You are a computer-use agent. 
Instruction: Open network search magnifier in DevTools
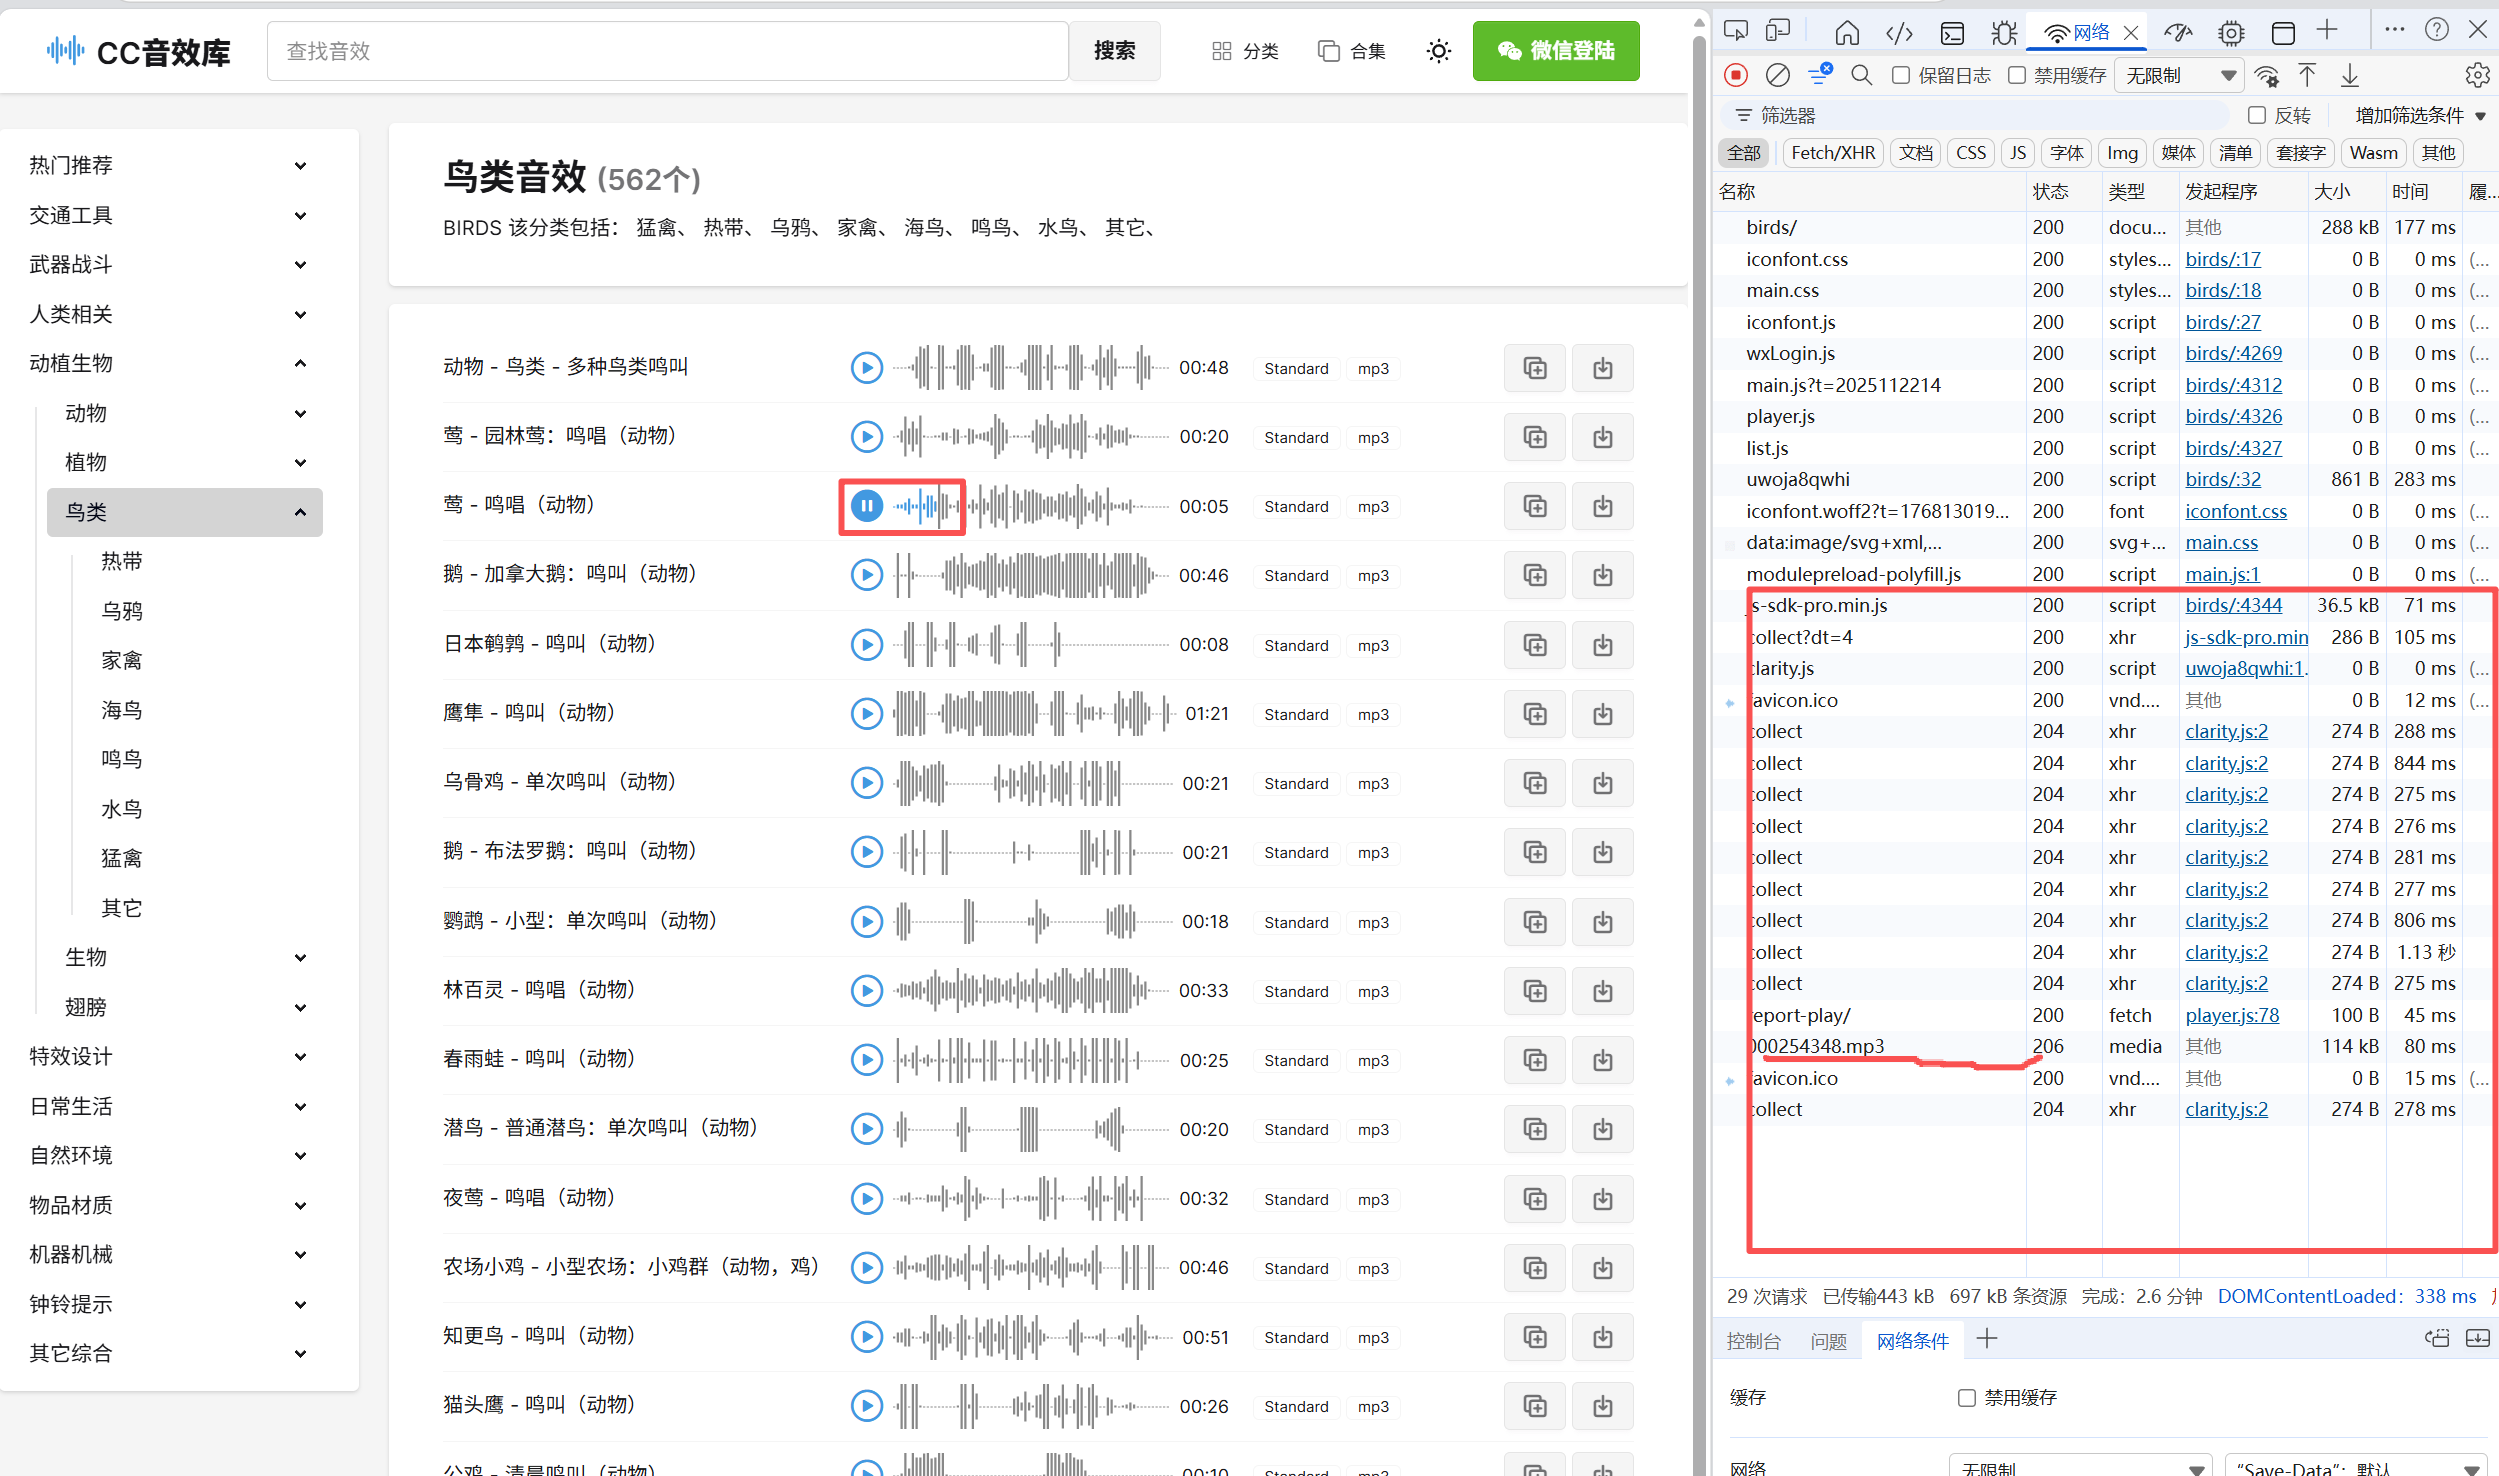pyautogui.click(x=1861, y=75)
